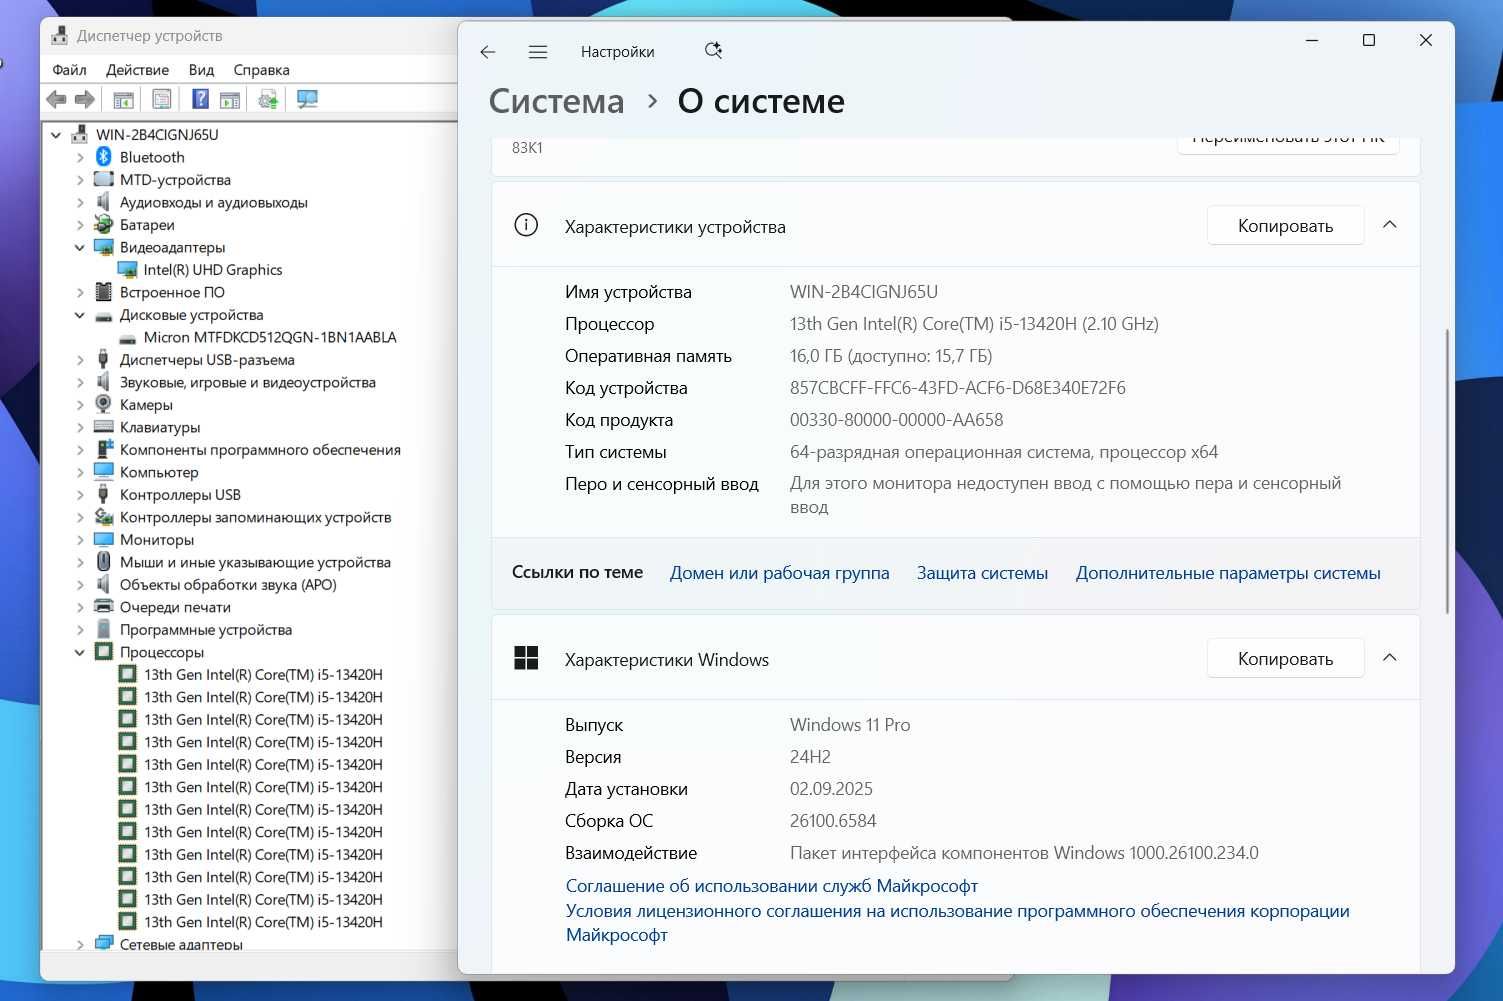Open the Файл menu
Viewport: 1503px width, 1001px height.
point(69,70)
